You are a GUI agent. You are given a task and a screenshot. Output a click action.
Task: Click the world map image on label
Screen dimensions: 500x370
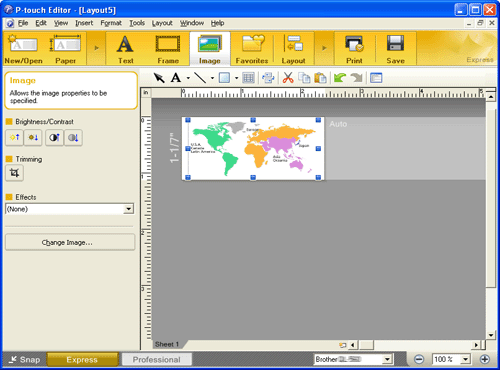coord(253,149)
